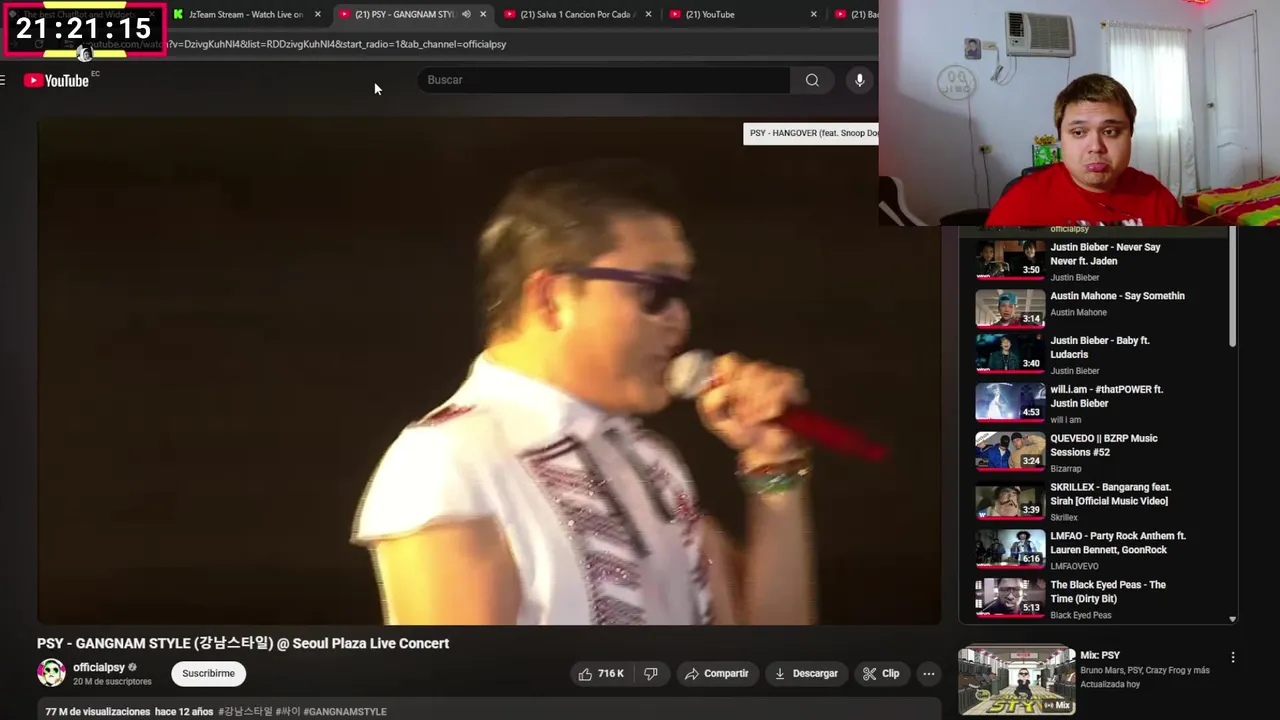Open QUEVEDO BZRP Music Sessions #52 thumbnail
The height and width of the screenshot is (720, 1280).
[x=1010, y=451]
